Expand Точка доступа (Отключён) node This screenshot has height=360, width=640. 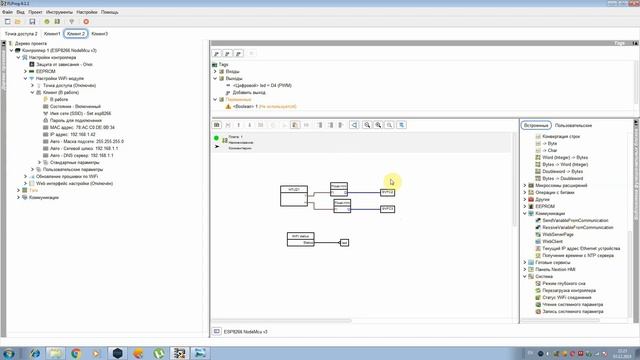coord(32,85)
